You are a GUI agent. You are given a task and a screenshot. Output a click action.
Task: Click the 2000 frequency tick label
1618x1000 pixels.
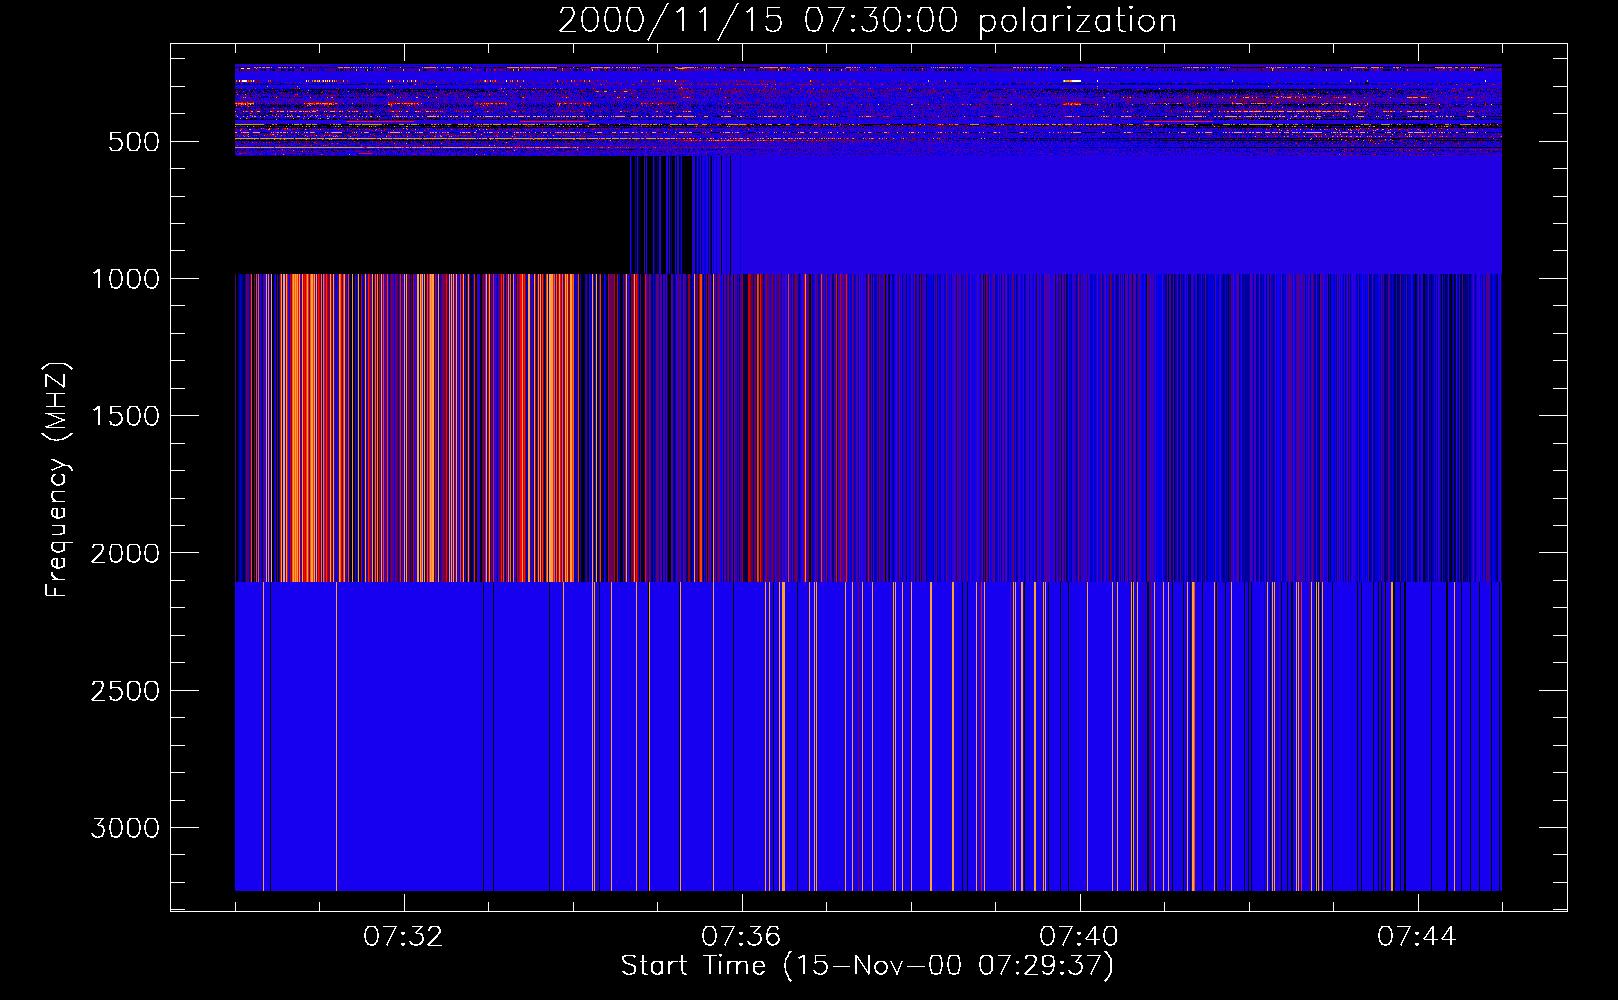click(125, 553)
